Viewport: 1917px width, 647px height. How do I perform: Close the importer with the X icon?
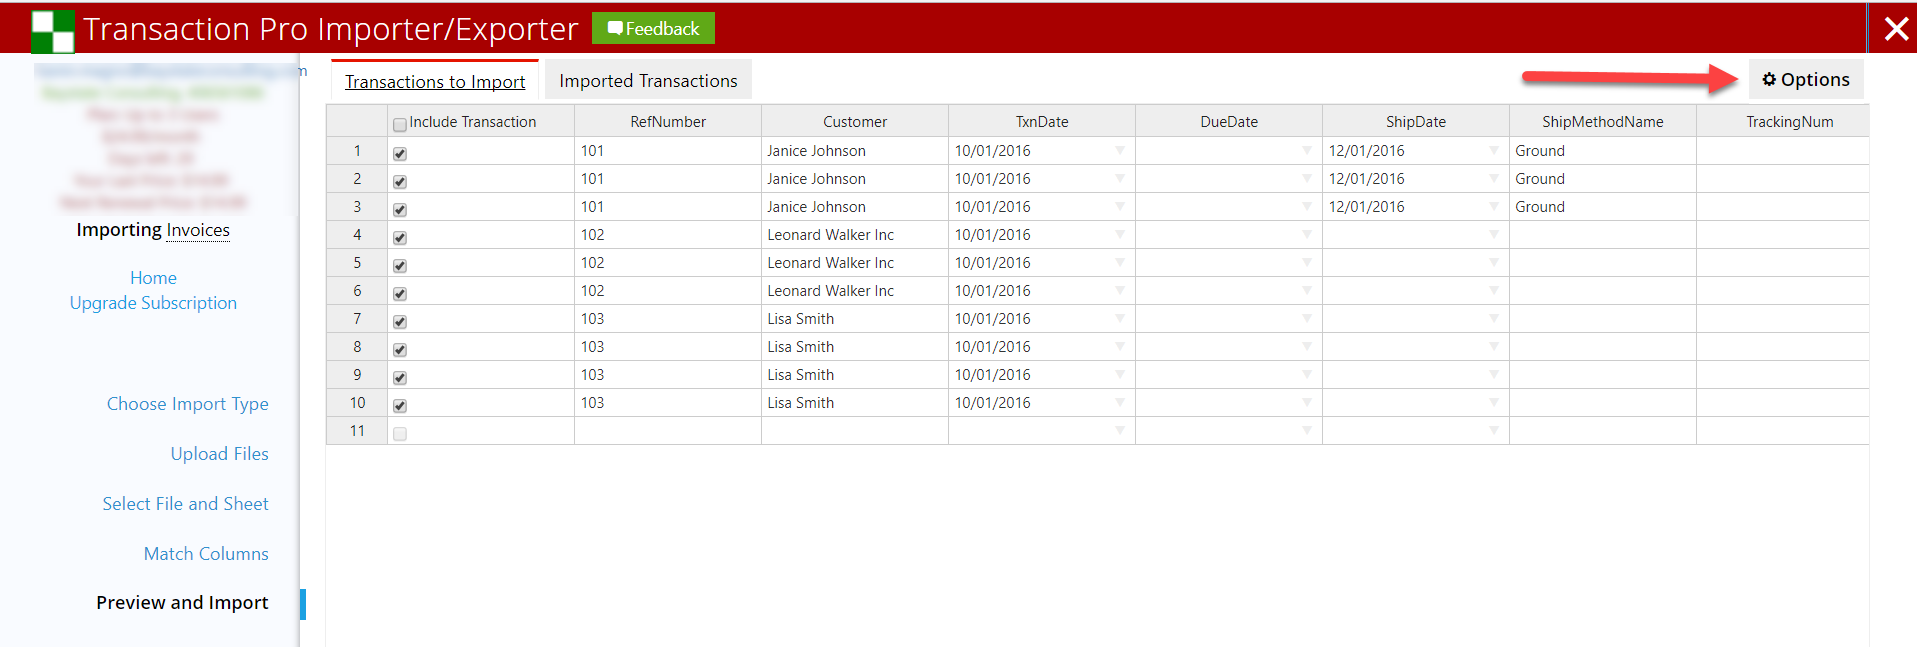tap(1895, 29)
